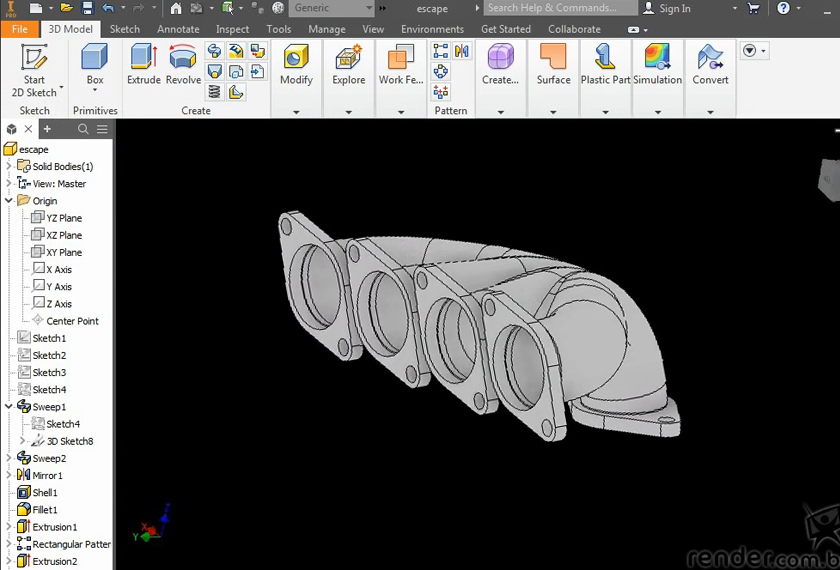
Task: Click the Extrude tool in the ribbon
Action: pos(144,65)
